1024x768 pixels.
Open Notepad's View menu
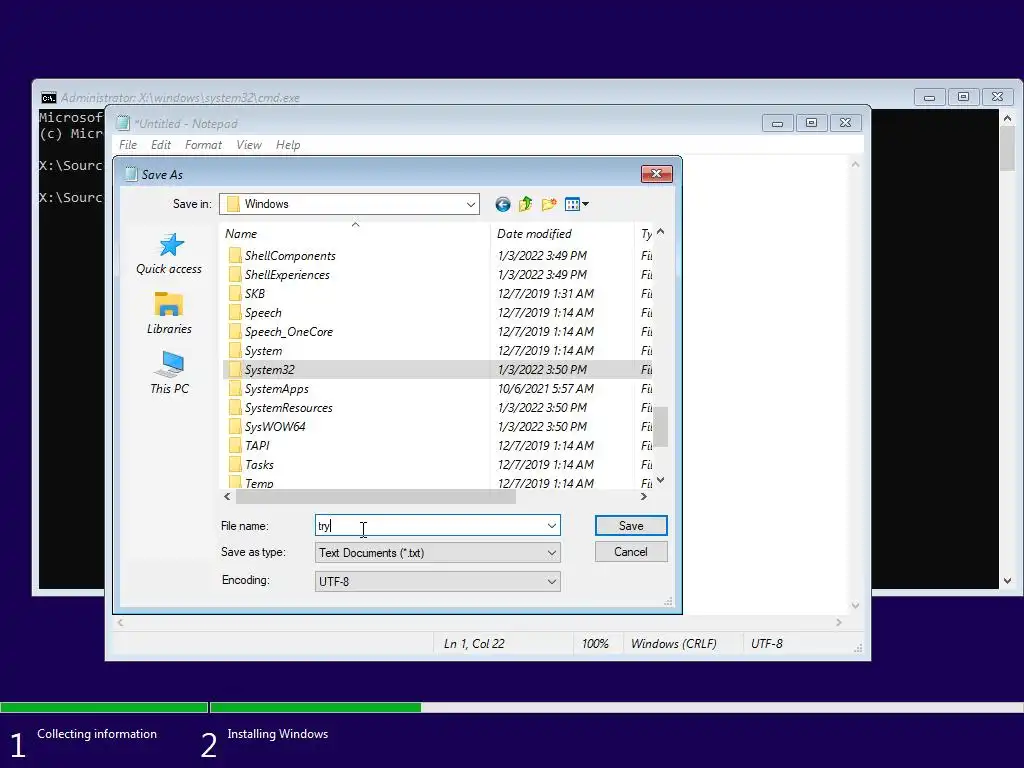point(249,145)
